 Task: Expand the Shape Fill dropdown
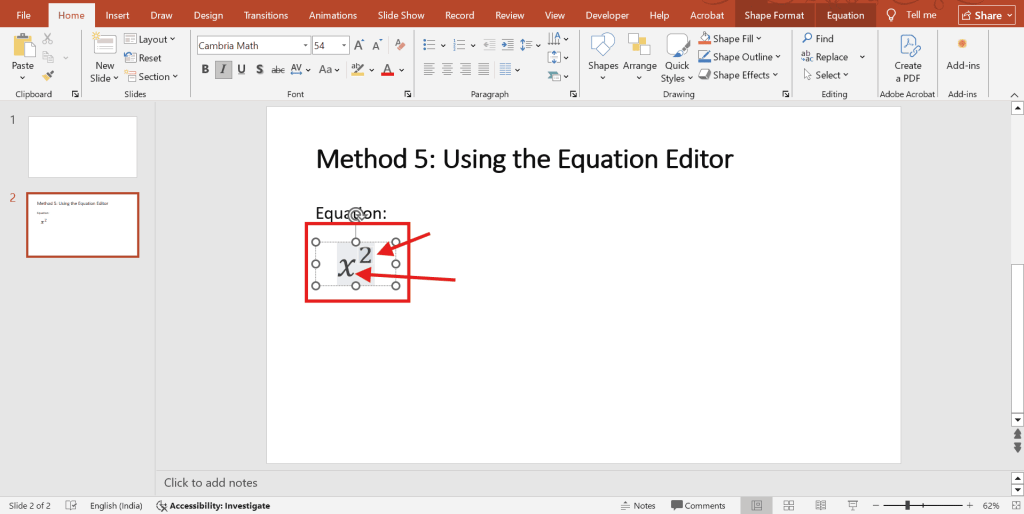click(759, 39)
